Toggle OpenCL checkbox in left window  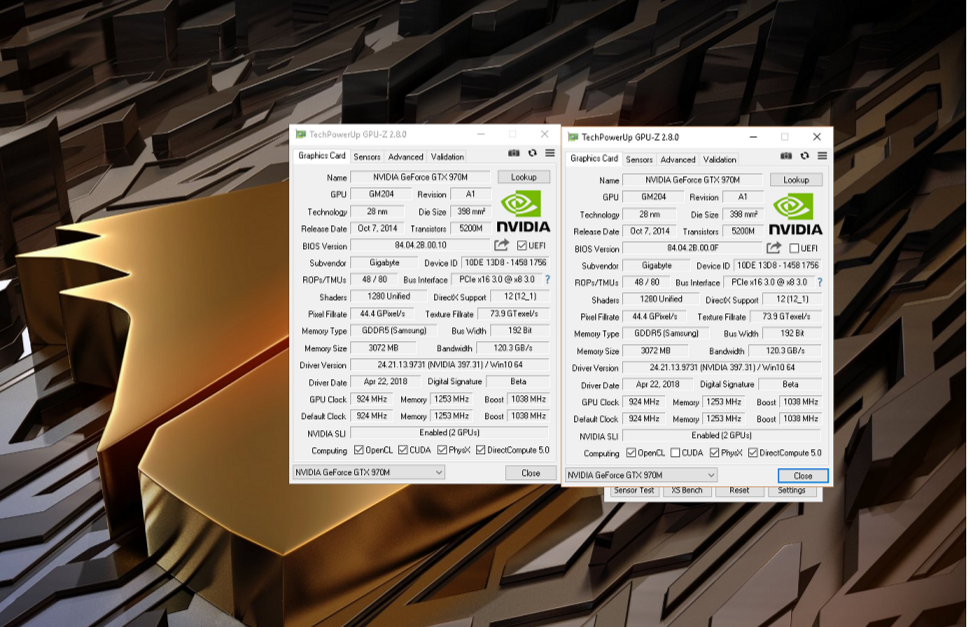358,450
